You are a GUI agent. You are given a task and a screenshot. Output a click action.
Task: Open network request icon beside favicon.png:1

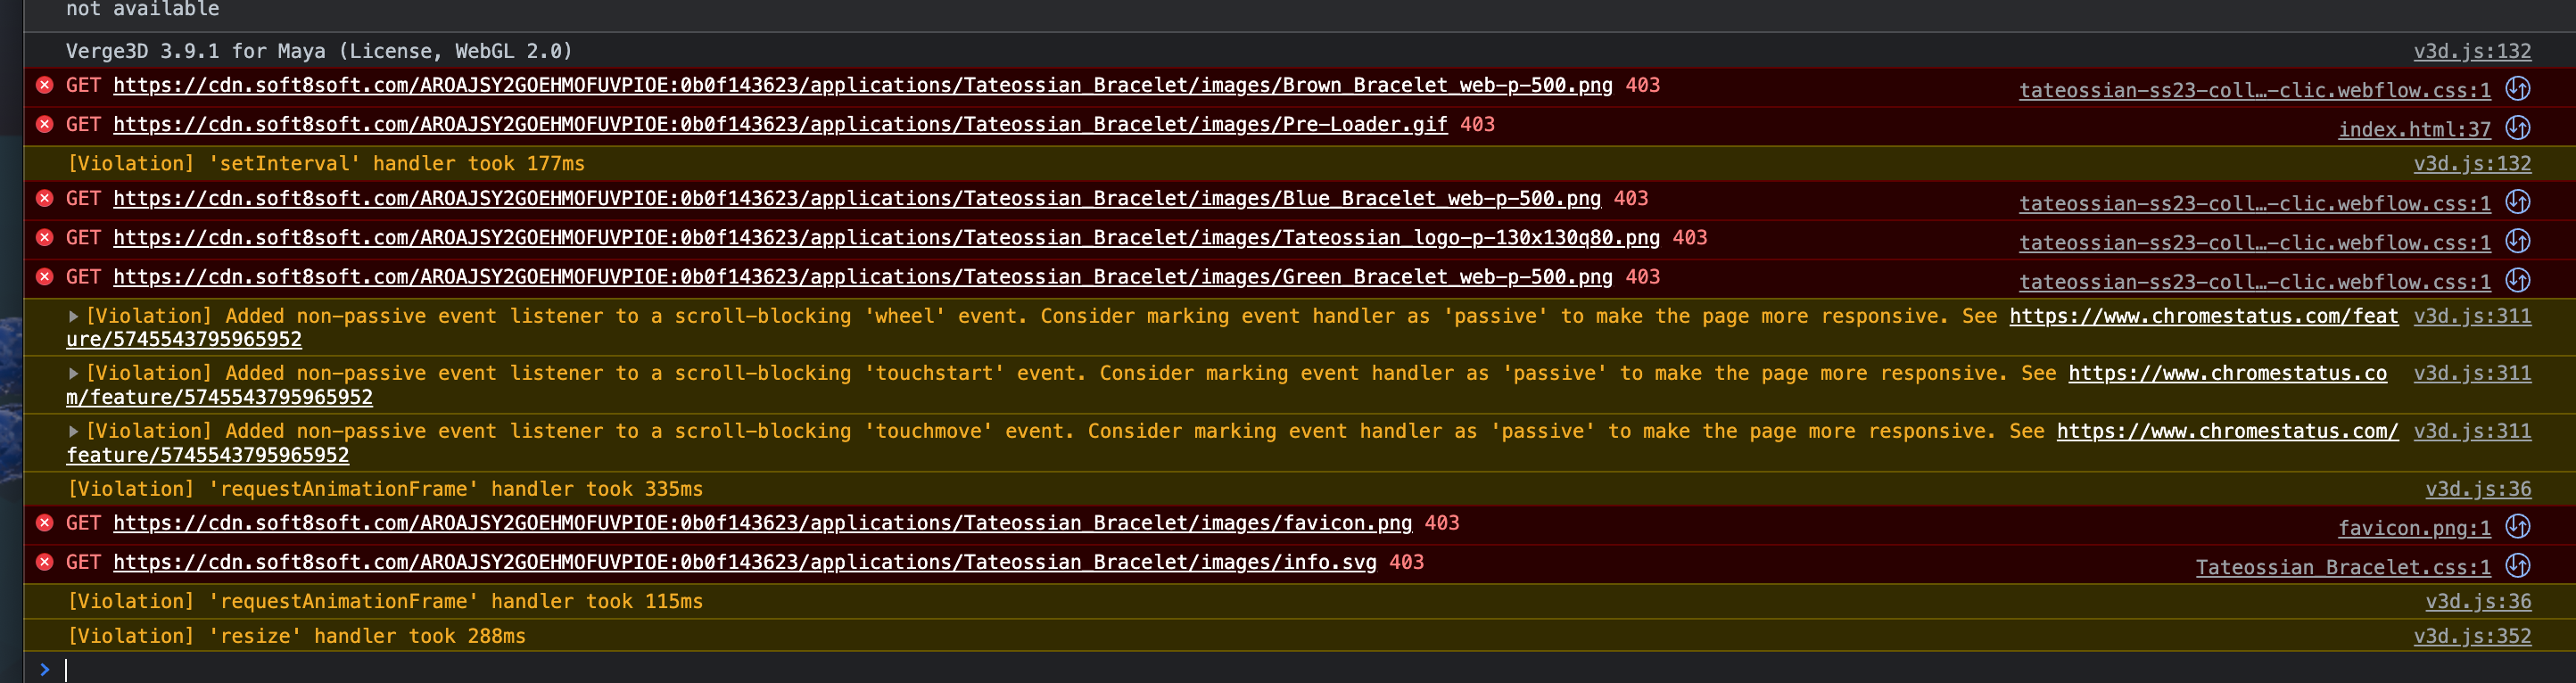click(x=2518, y=526)
